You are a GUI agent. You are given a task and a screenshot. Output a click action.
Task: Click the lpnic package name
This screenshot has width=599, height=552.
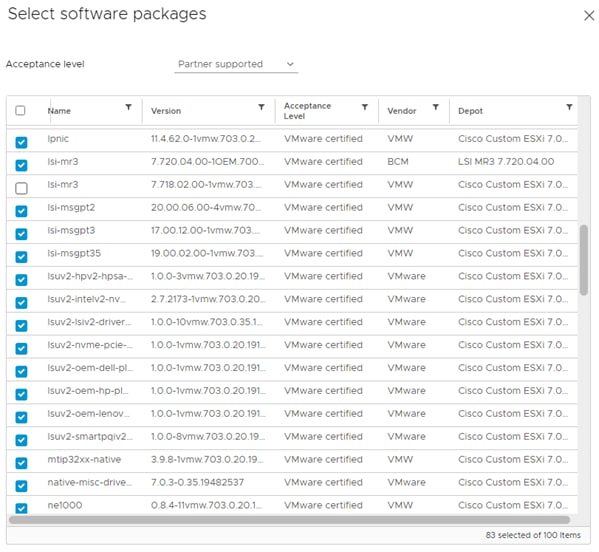58,139
